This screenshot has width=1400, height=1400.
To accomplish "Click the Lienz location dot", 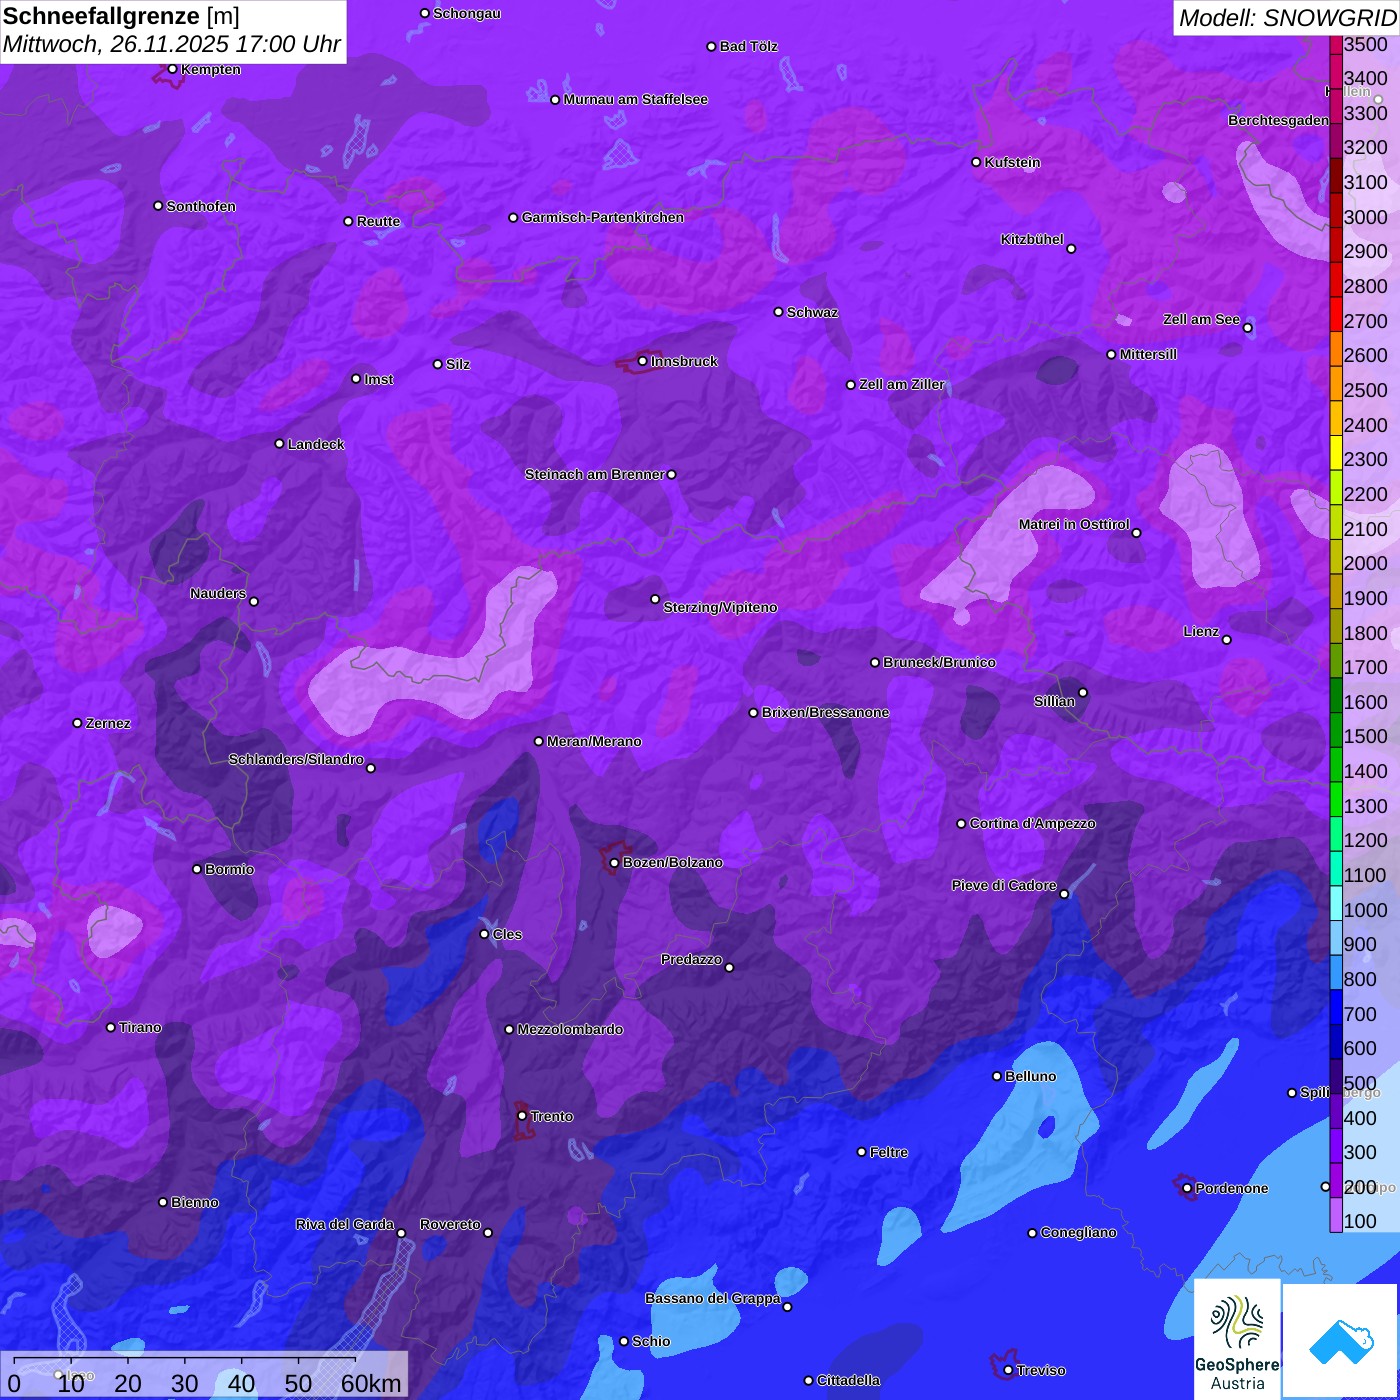I will click(x=1227, y=640).
